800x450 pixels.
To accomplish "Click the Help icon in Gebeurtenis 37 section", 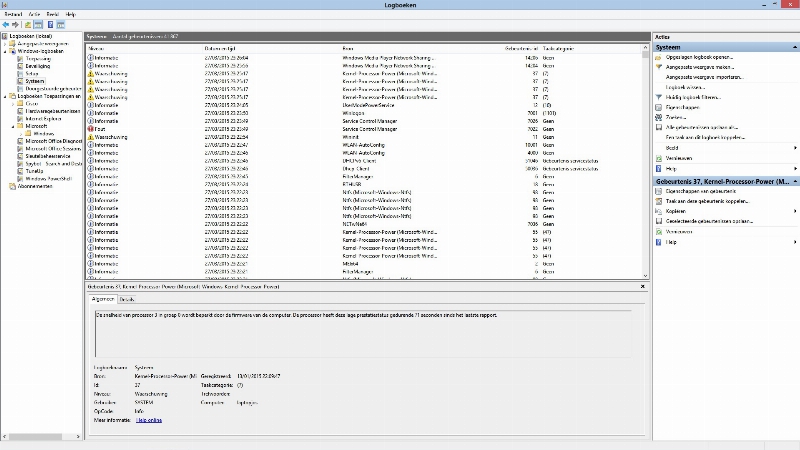I will (x=659, y=242).
